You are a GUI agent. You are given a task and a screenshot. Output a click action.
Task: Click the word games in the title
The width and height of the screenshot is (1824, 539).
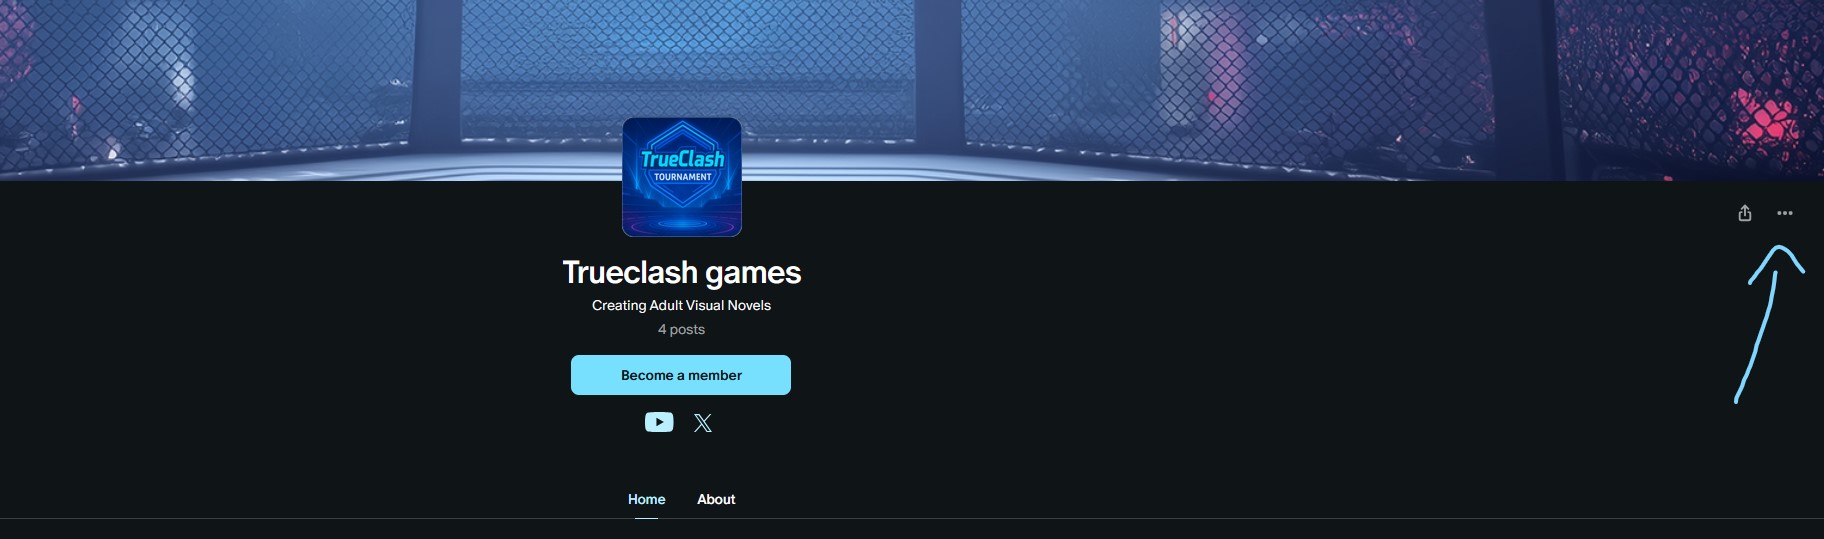click(x=753, y=273)
